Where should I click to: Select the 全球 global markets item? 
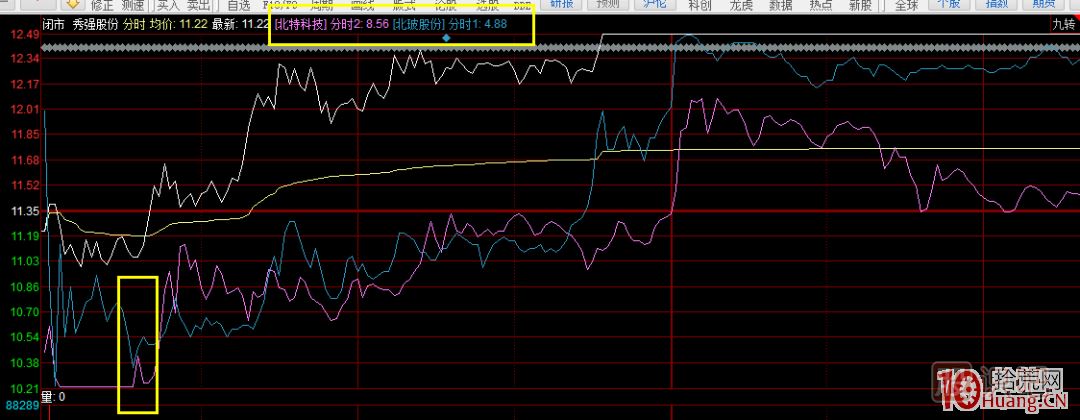tap(906, 4)
